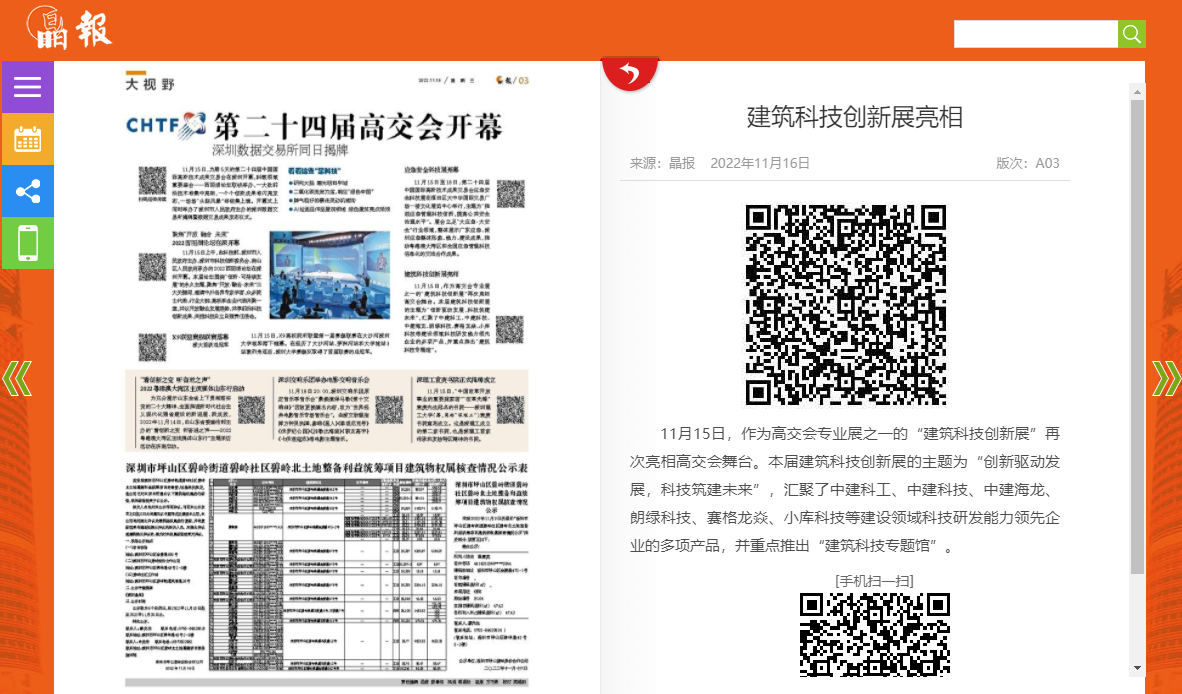Open the green mobile phone view

pos(27,243)
